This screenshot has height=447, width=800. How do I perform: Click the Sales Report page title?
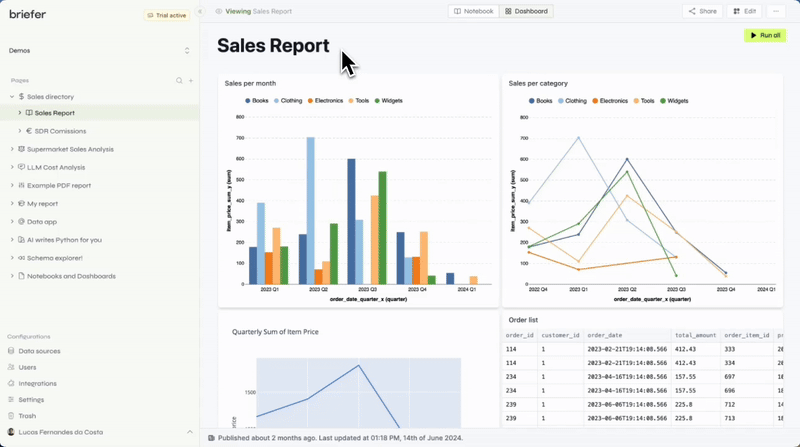(x=273, y=45)
